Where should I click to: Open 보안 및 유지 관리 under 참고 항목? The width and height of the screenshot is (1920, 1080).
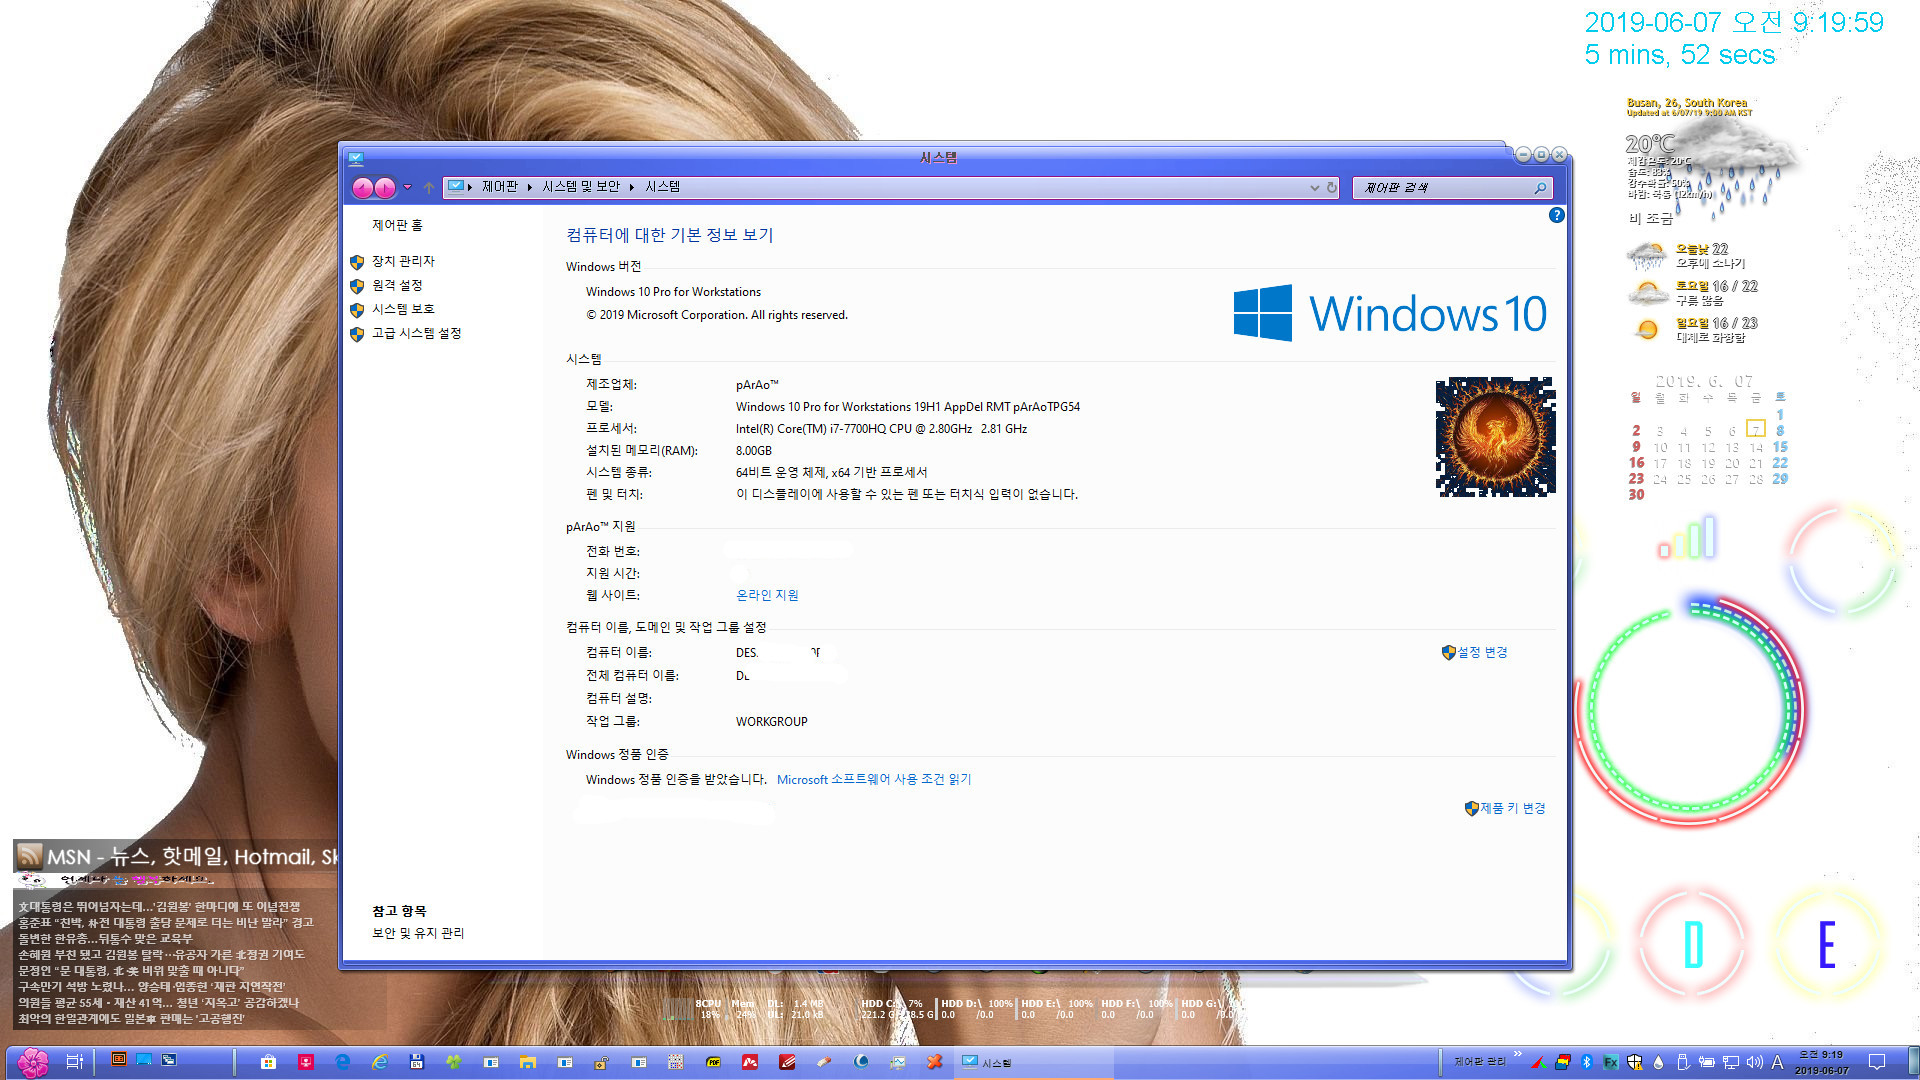pyautogui.click(x=418, y=933)
